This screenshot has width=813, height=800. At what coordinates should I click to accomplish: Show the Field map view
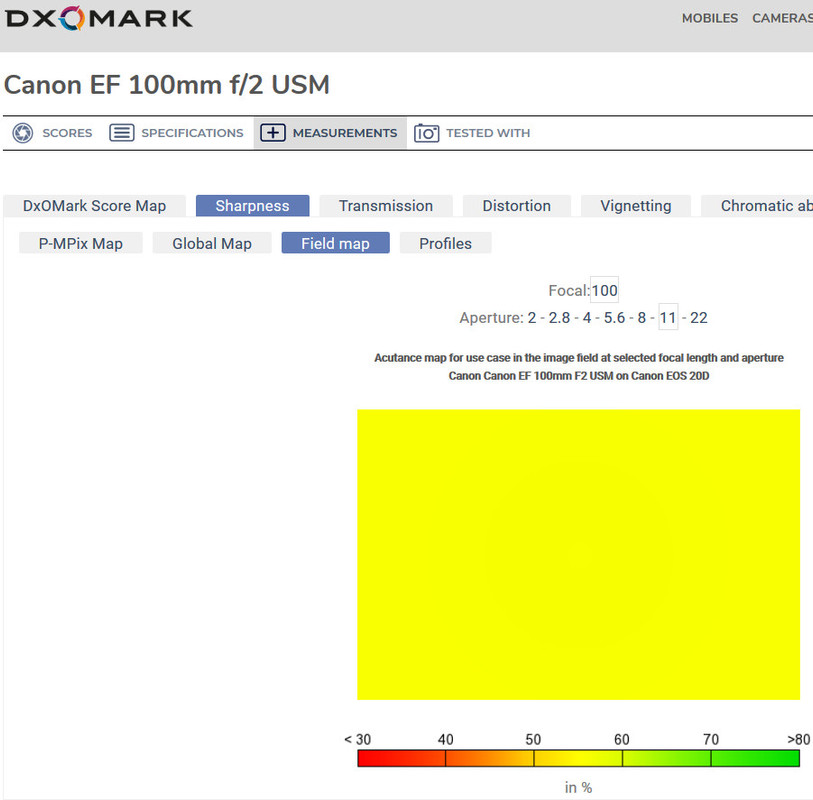pos(335,243)
